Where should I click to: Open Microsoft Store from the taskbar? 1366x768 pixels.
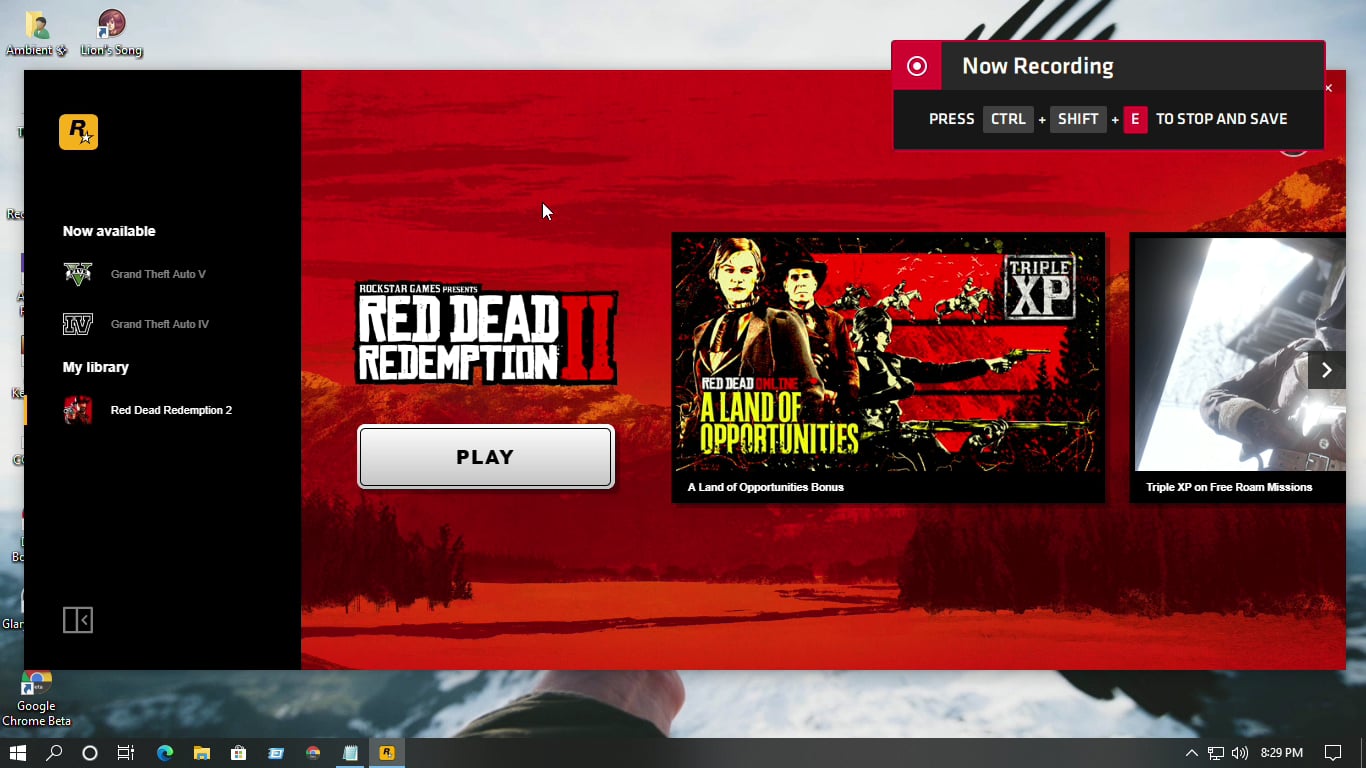[239, 753]
